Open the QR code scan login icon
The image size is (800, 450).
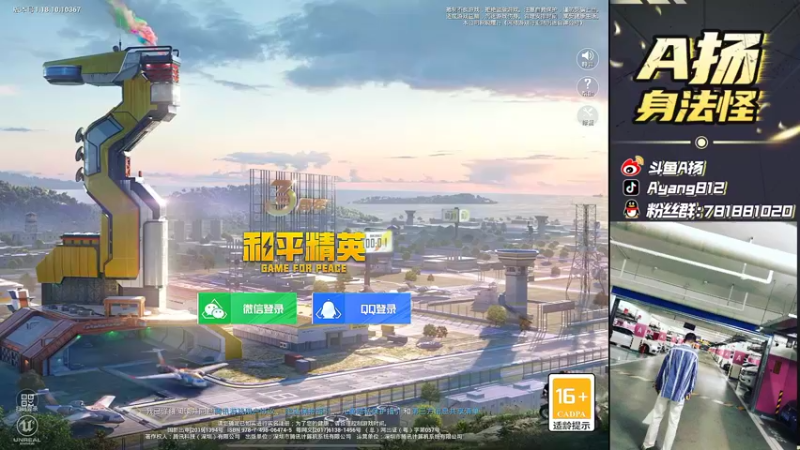(x=27, y=402)
